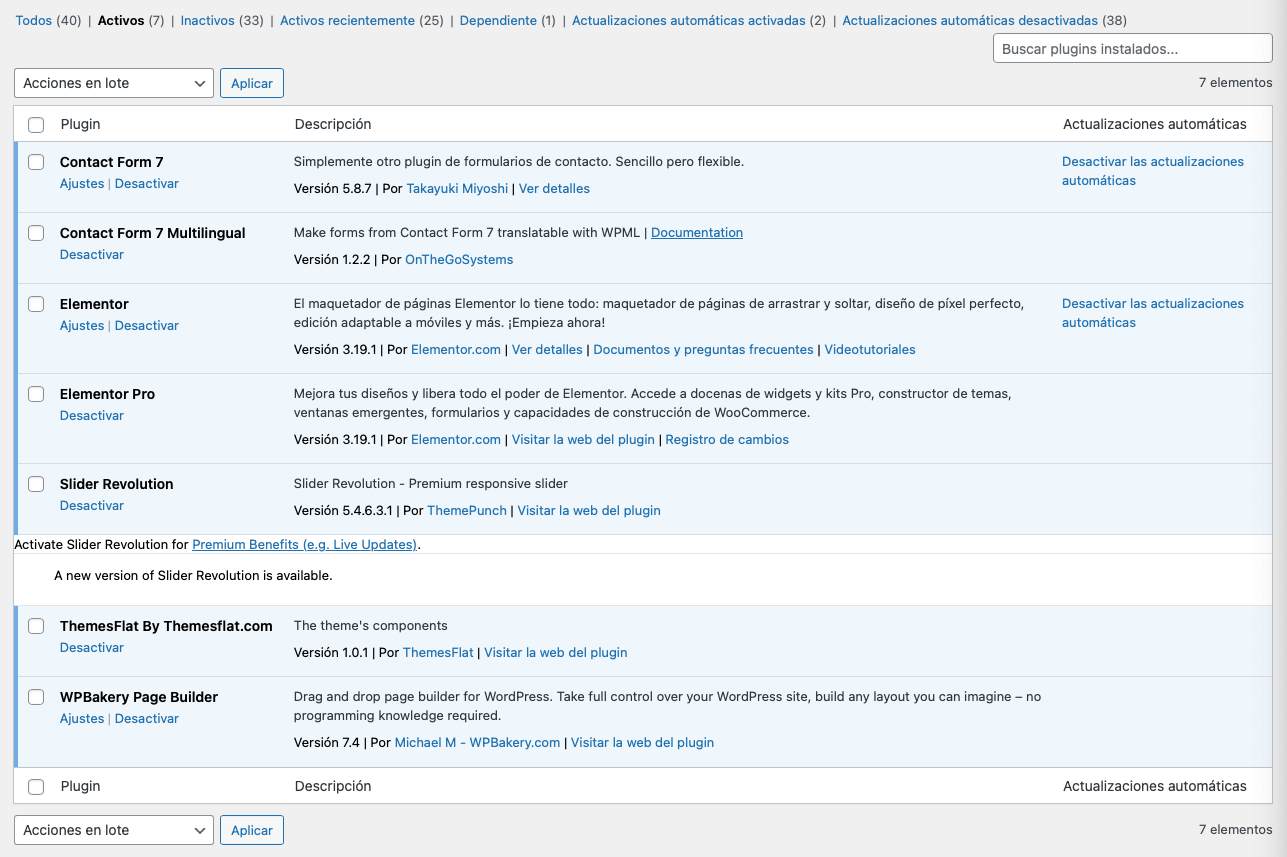The width and height of the screenshot is (1287, 857).
Task: Click the Versión 7.4 text of WPBakery
Action: pyautogui.click(x=327, y=743)
